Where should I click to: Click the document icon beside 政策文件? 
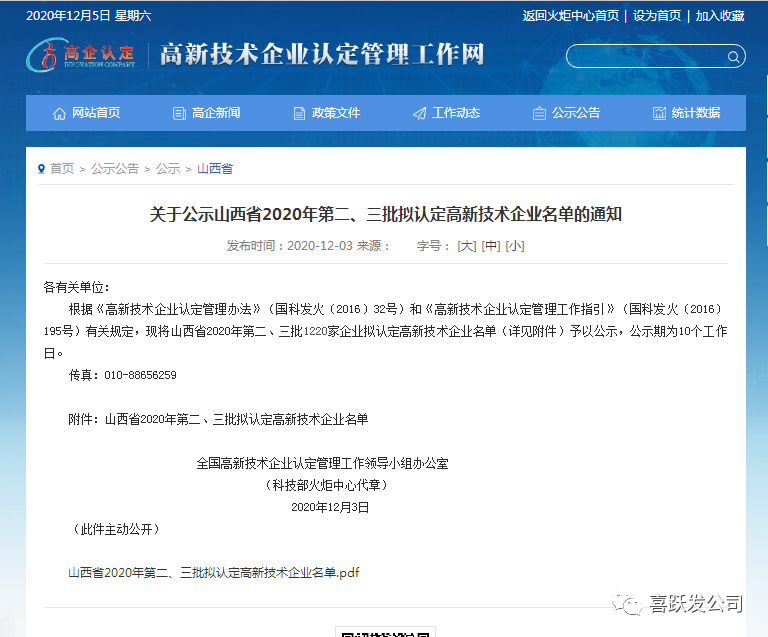299,114
